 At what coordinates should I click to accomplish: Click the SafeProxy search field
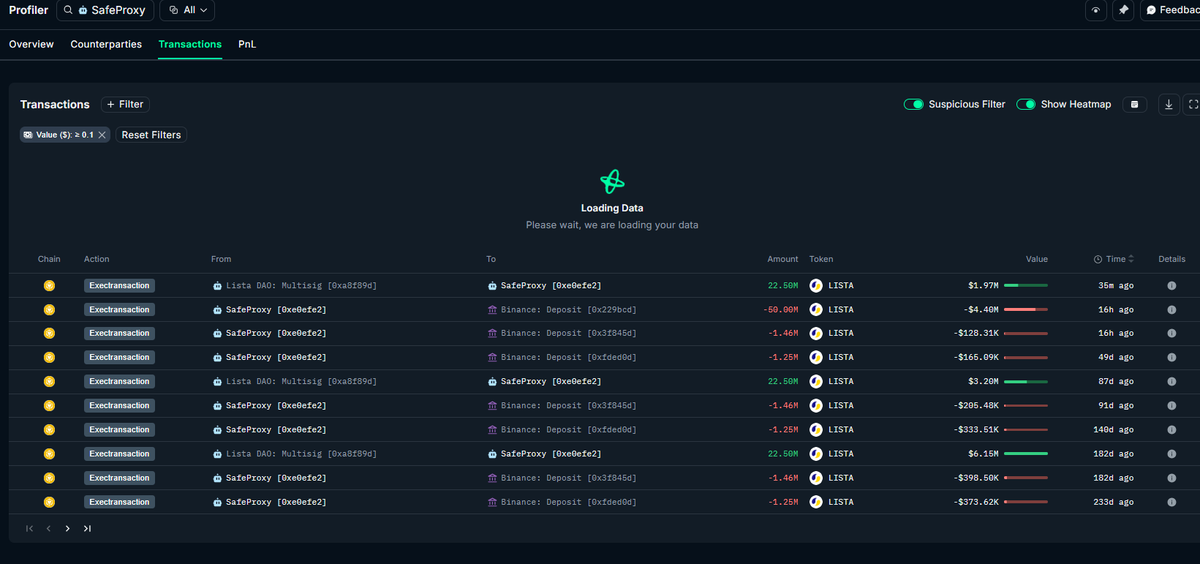[x=105, y=10]
